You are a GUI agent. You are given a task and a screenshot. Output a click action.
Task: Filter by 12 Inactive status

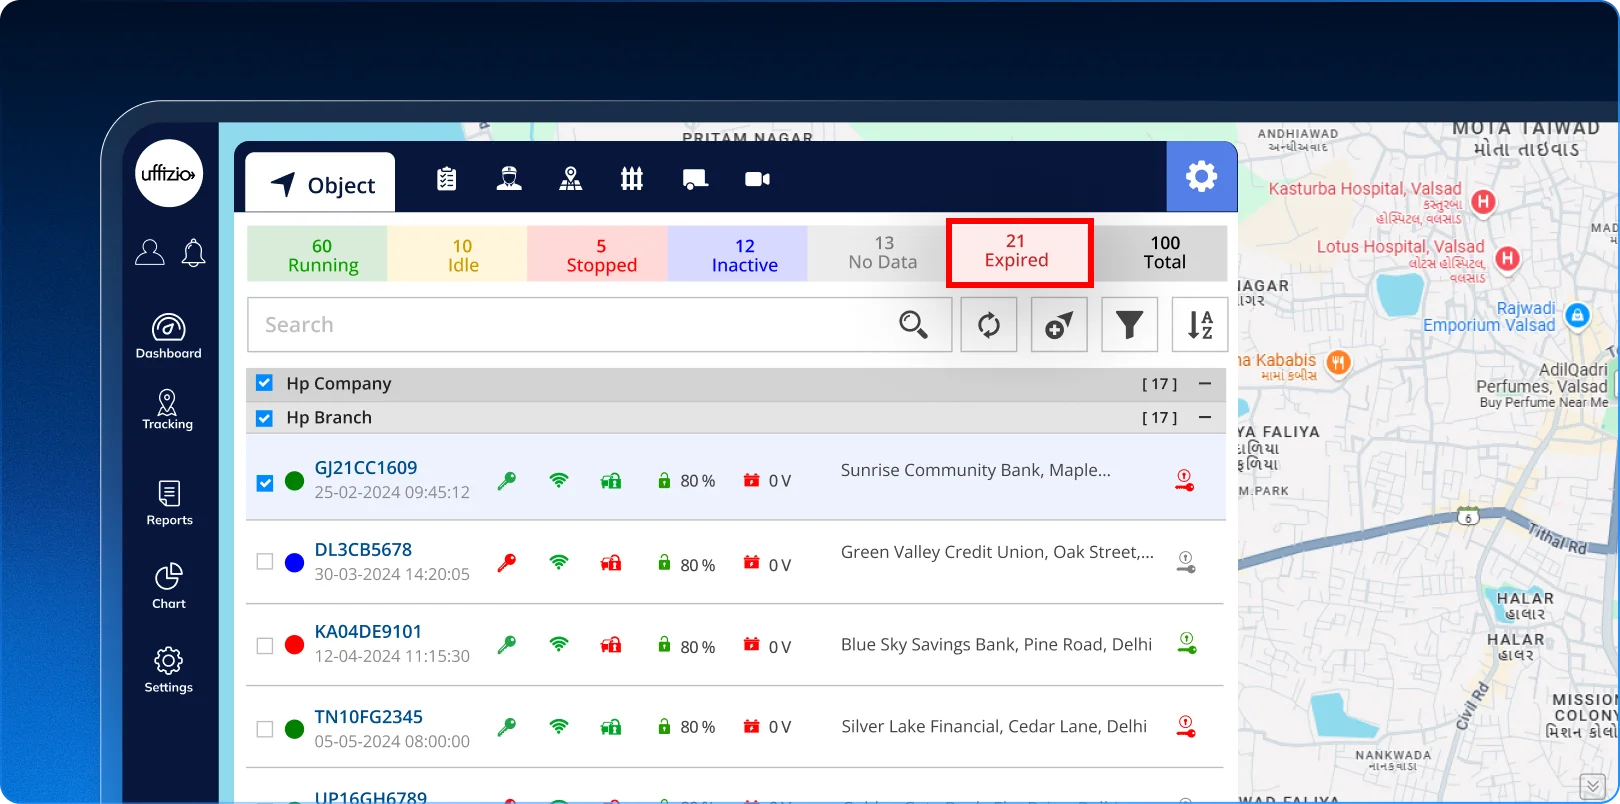(738, 254)
